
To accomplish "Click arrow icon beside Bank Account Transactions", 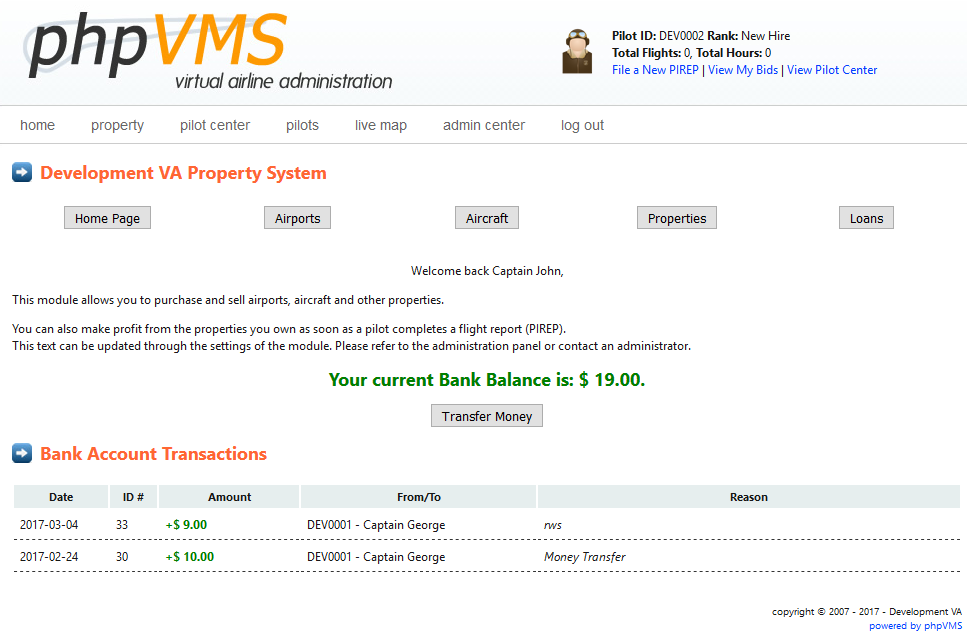I will pos(22,453).
